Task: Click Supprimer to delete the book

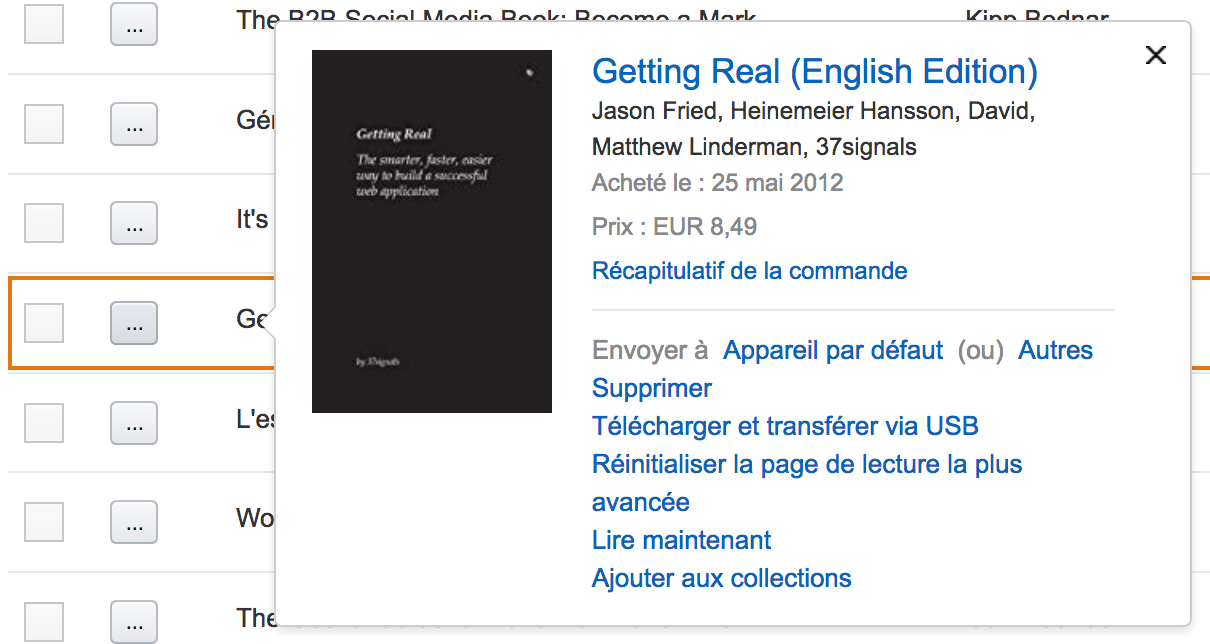Action: [x=652, y=388]
